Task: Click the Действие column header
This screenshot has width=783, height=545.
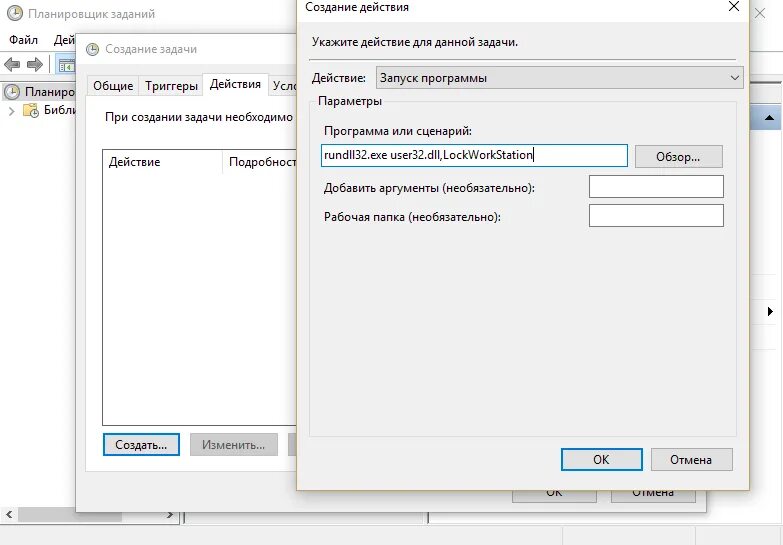Action: click(x=163, y=162)
